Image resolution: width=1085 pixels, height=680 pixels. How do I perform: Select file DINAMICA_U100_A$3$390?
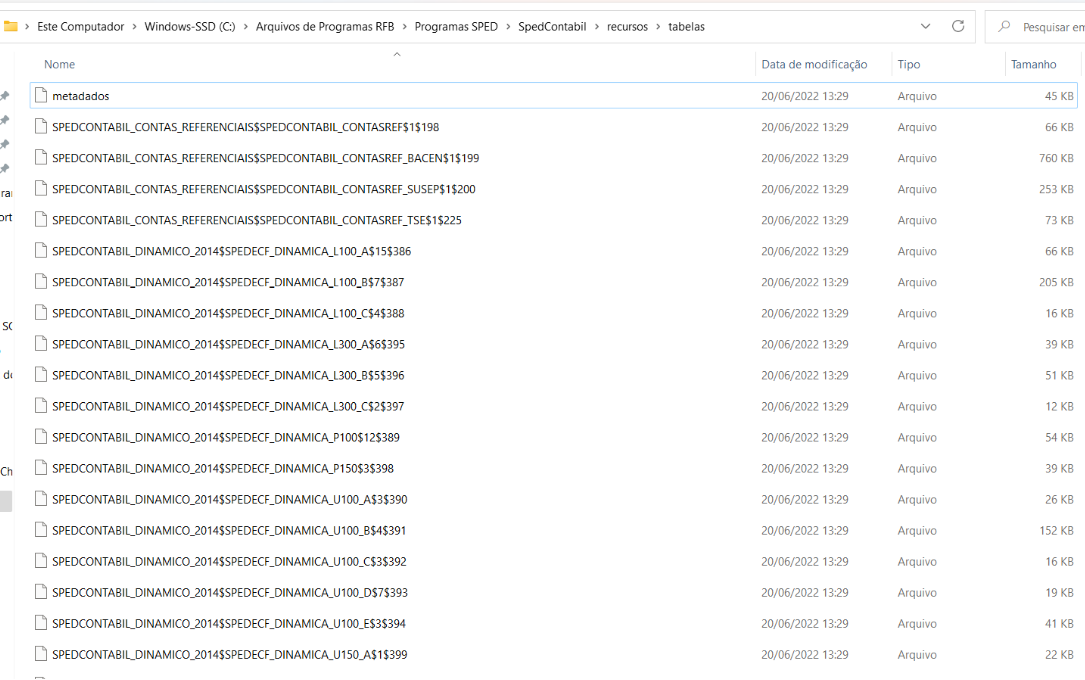(x=230, y=501)
